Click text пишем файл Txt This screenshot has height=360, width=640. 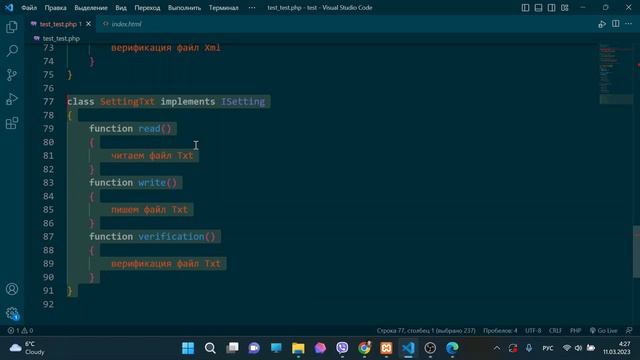click(x=149, y=209)
